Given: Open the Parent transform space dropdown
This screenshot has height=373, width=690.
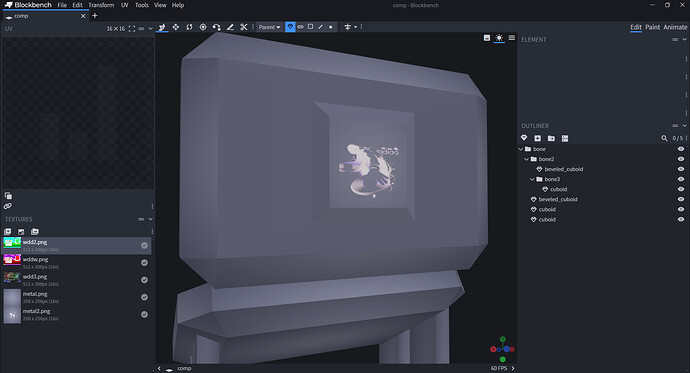Looking at the screenshot, I should point(269,27).
